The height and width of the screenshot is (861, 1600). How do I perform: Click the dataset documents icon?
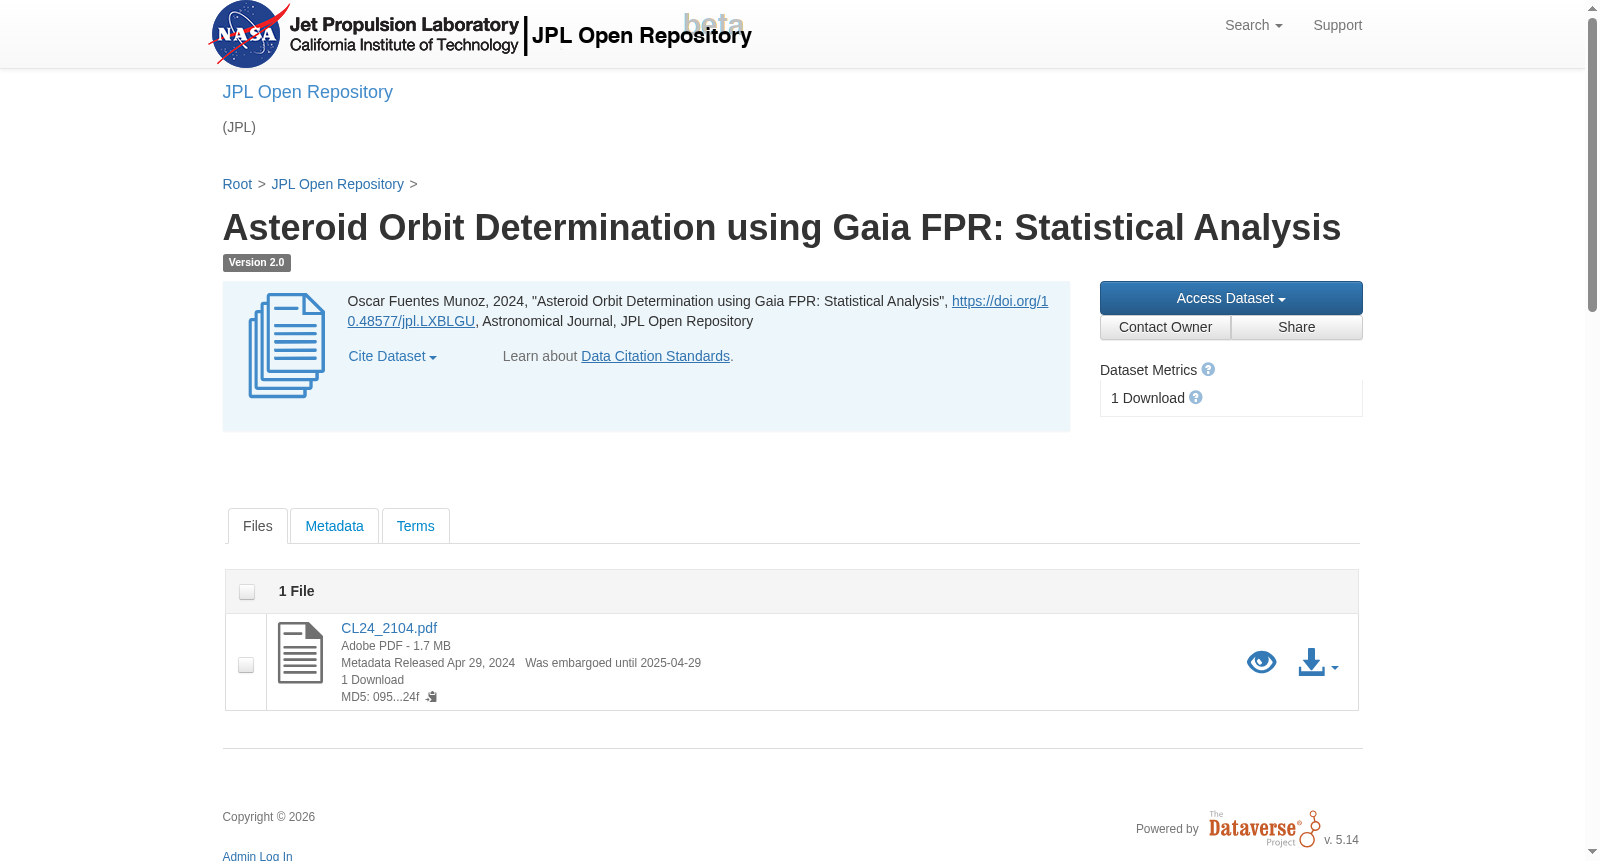tap(286, 345)
